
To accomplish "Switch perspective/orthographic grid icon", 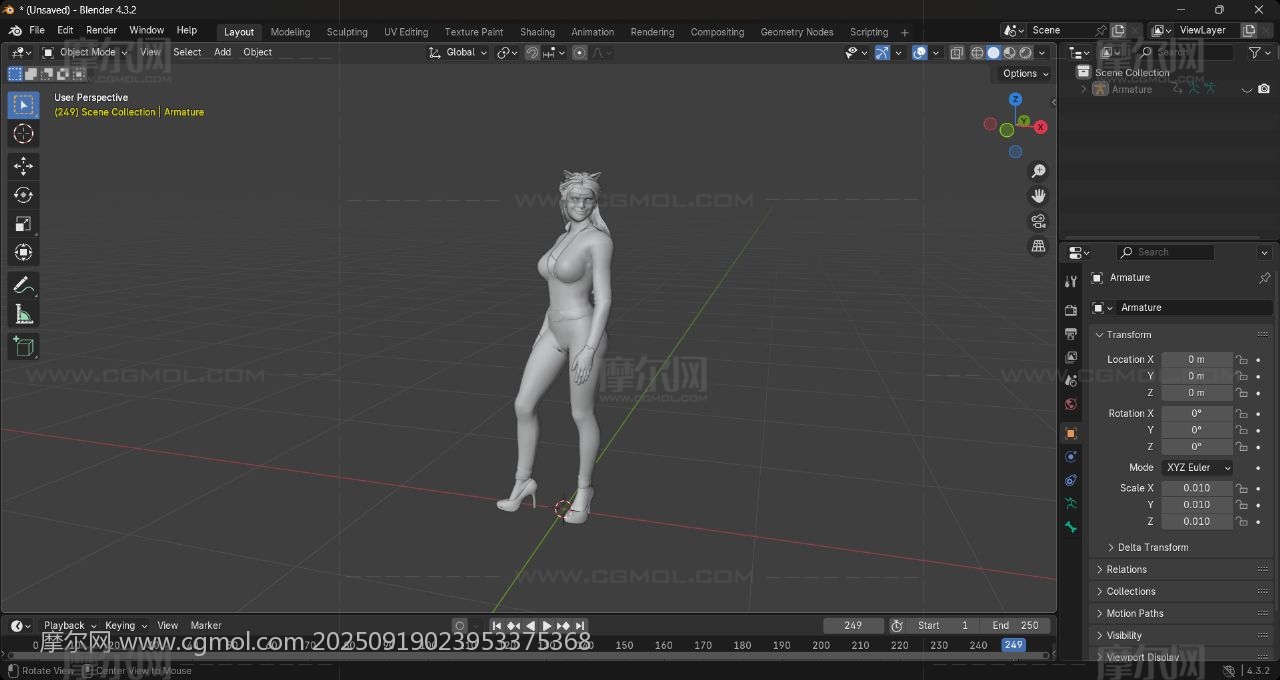I will click(x=1038, y=246).
